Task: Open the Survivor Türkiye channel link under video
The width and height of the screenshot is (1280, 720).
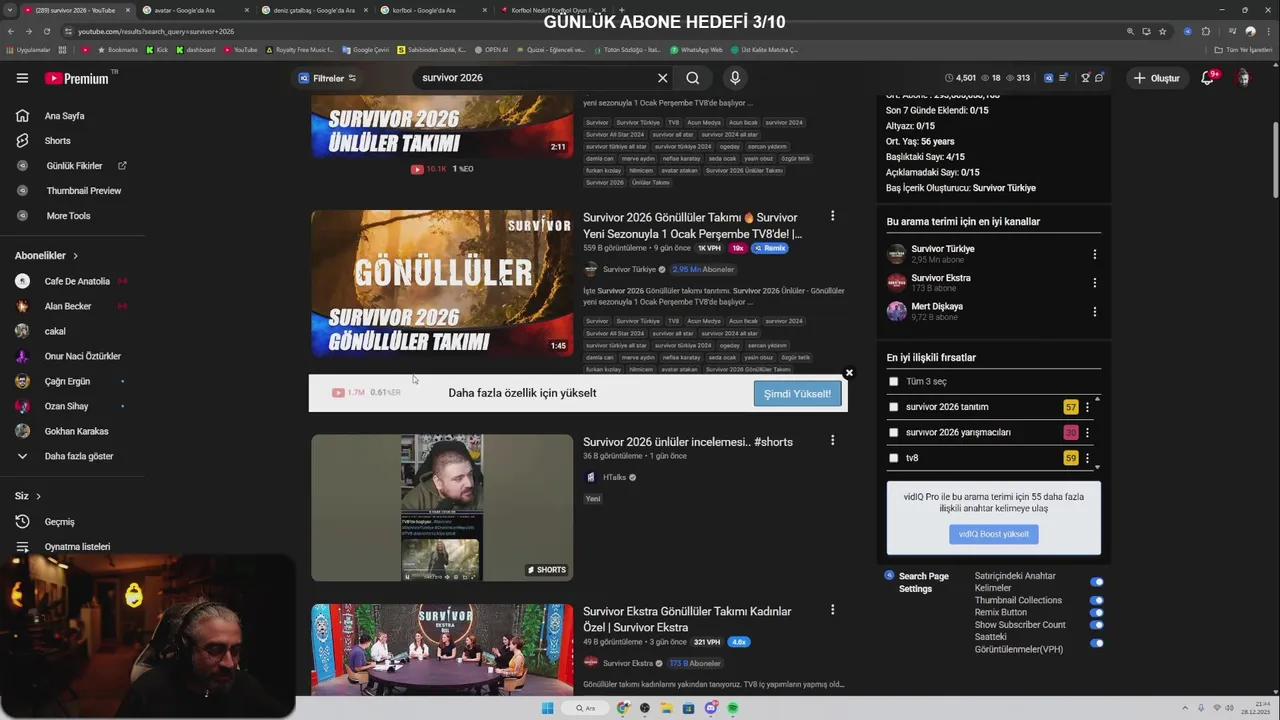Action: (629, 269)
